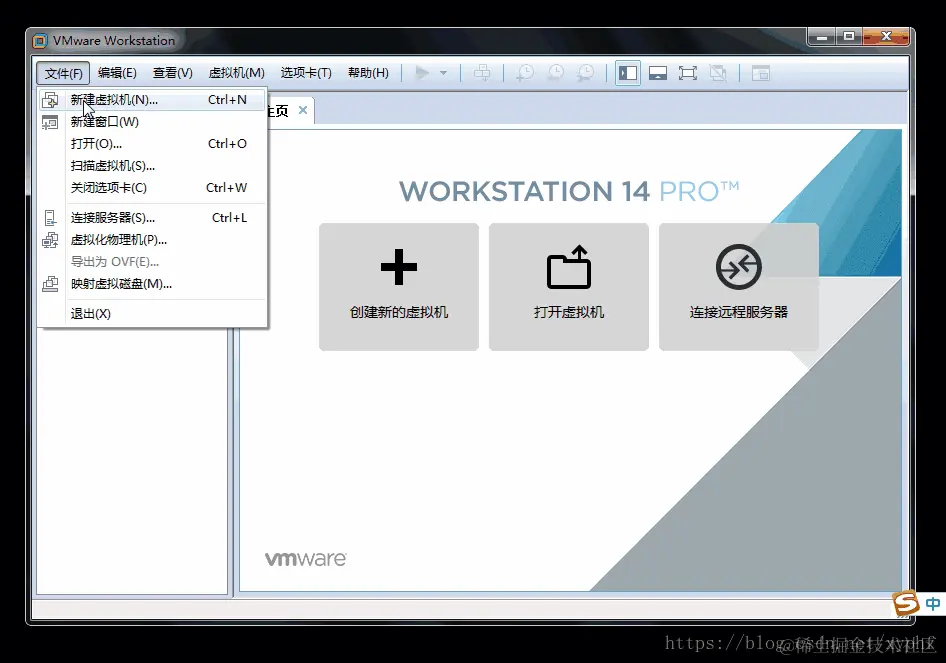Click the new window icon in the menu

50,122
